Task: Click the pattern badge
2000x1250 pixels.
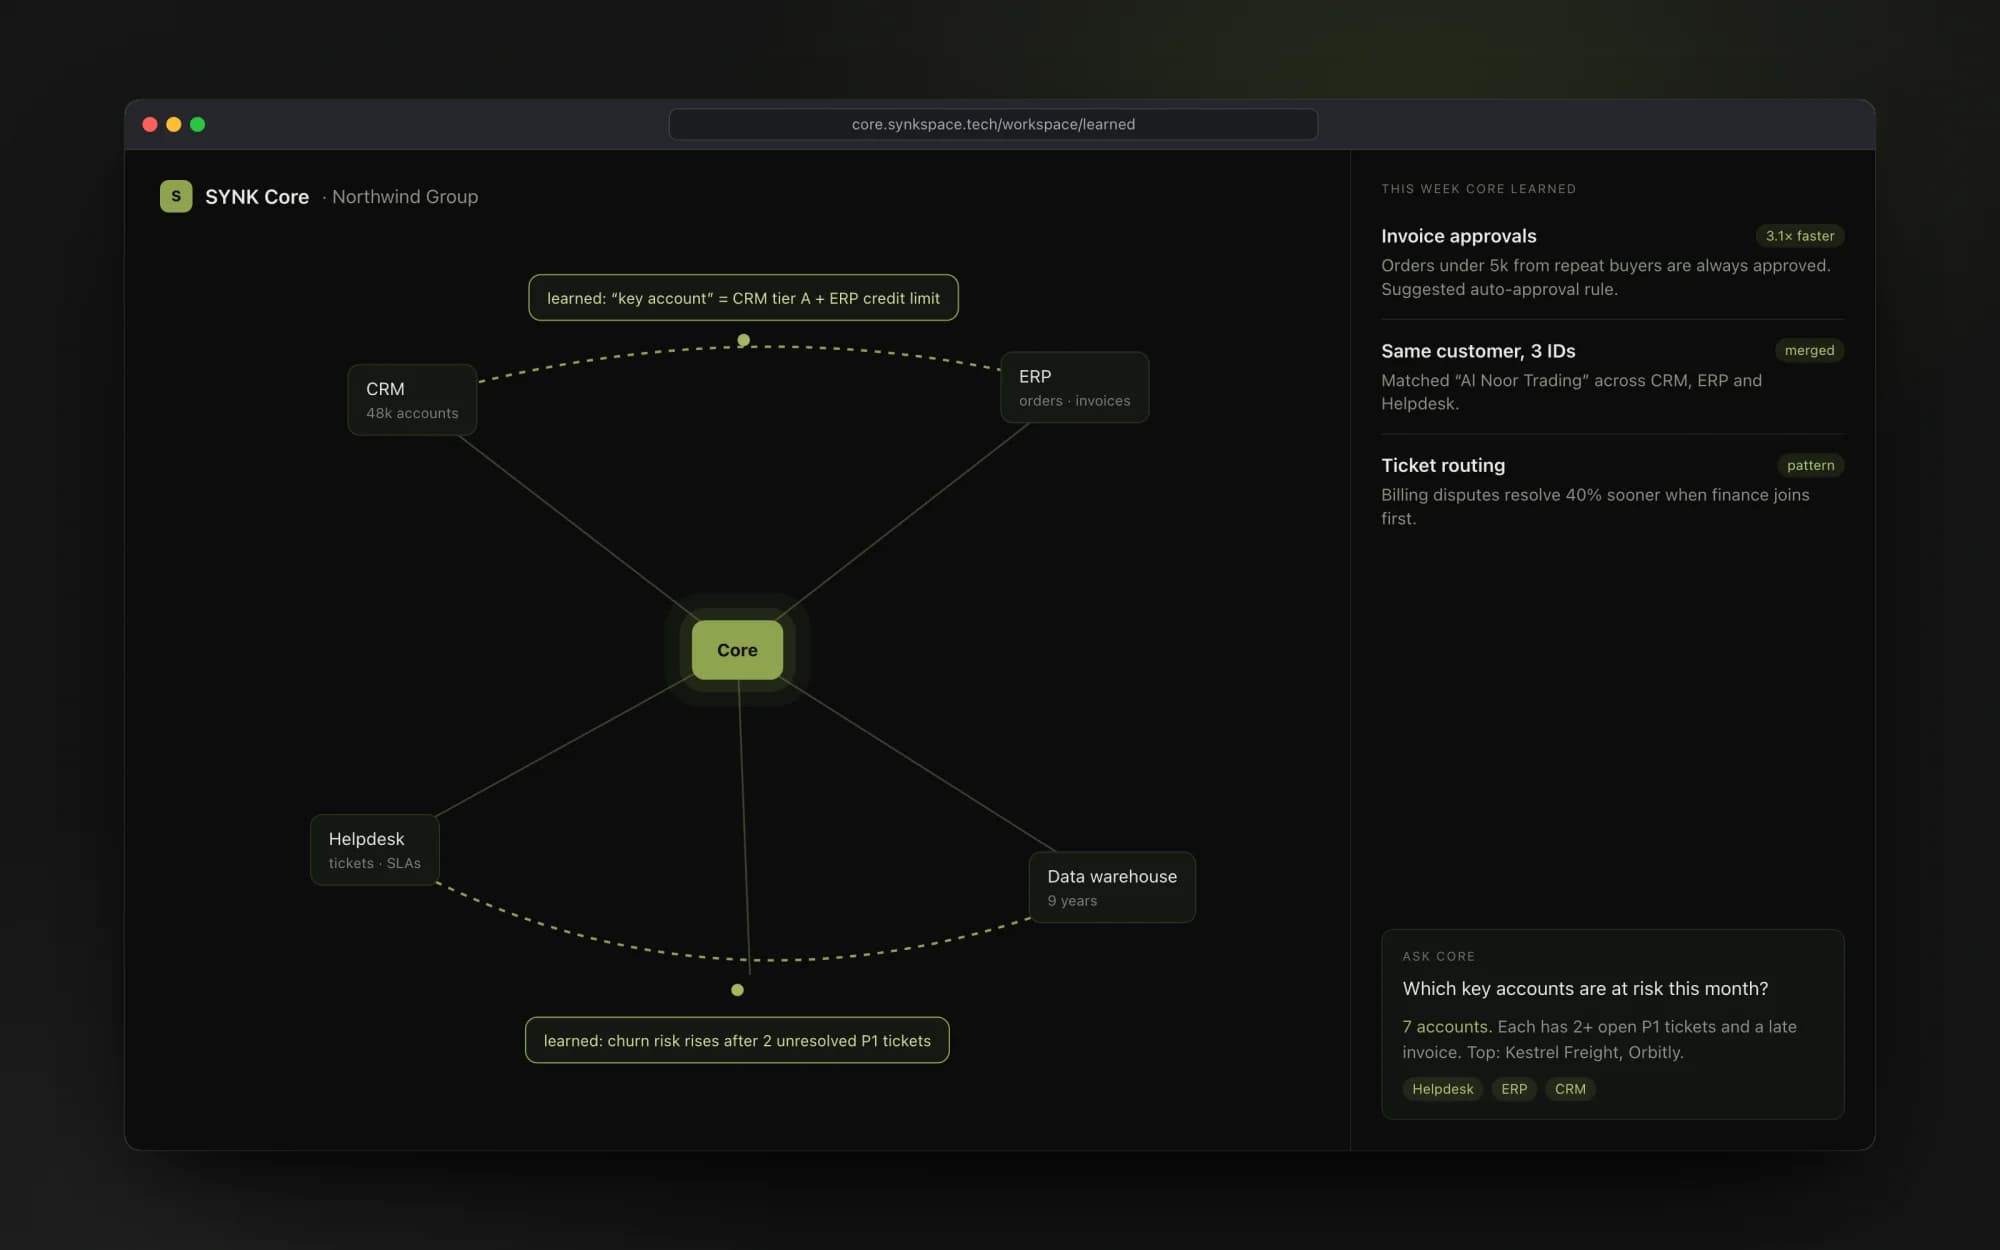Action: tap(1810, 465)
